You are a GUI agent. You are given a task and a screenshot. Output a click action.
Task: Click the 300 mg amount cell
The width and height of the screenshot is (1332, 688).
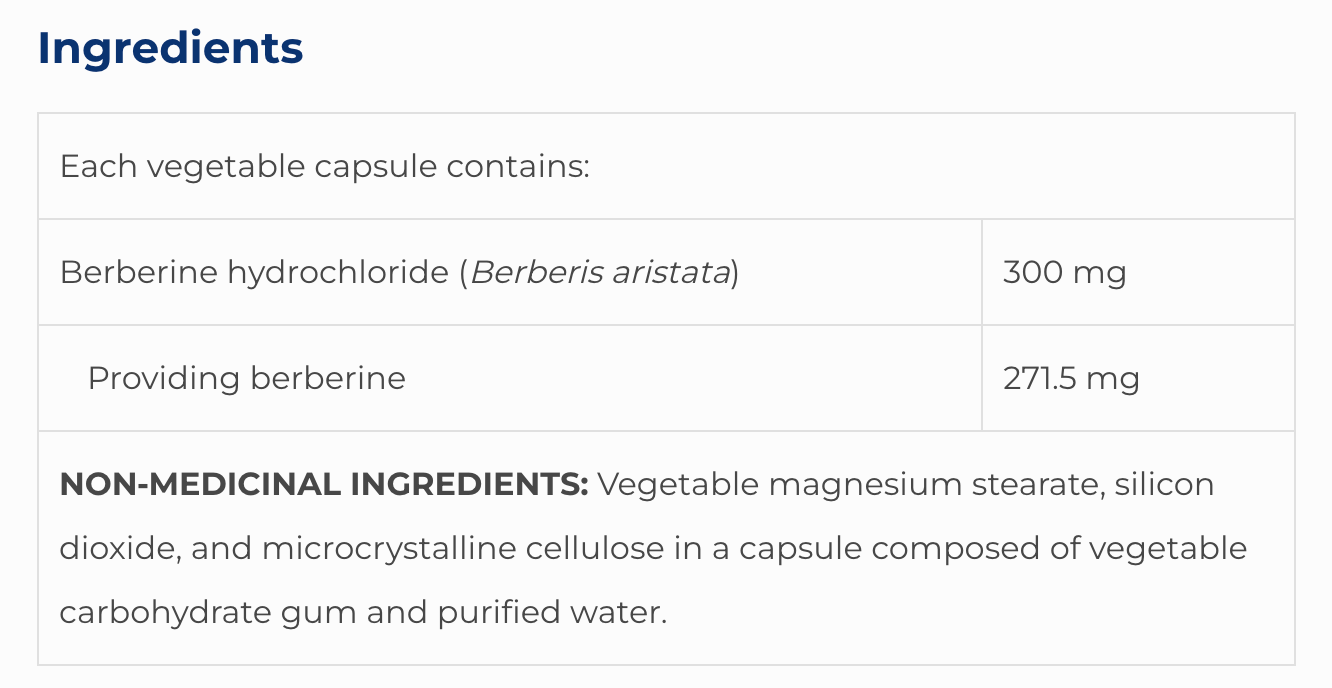click(1064, 272)
